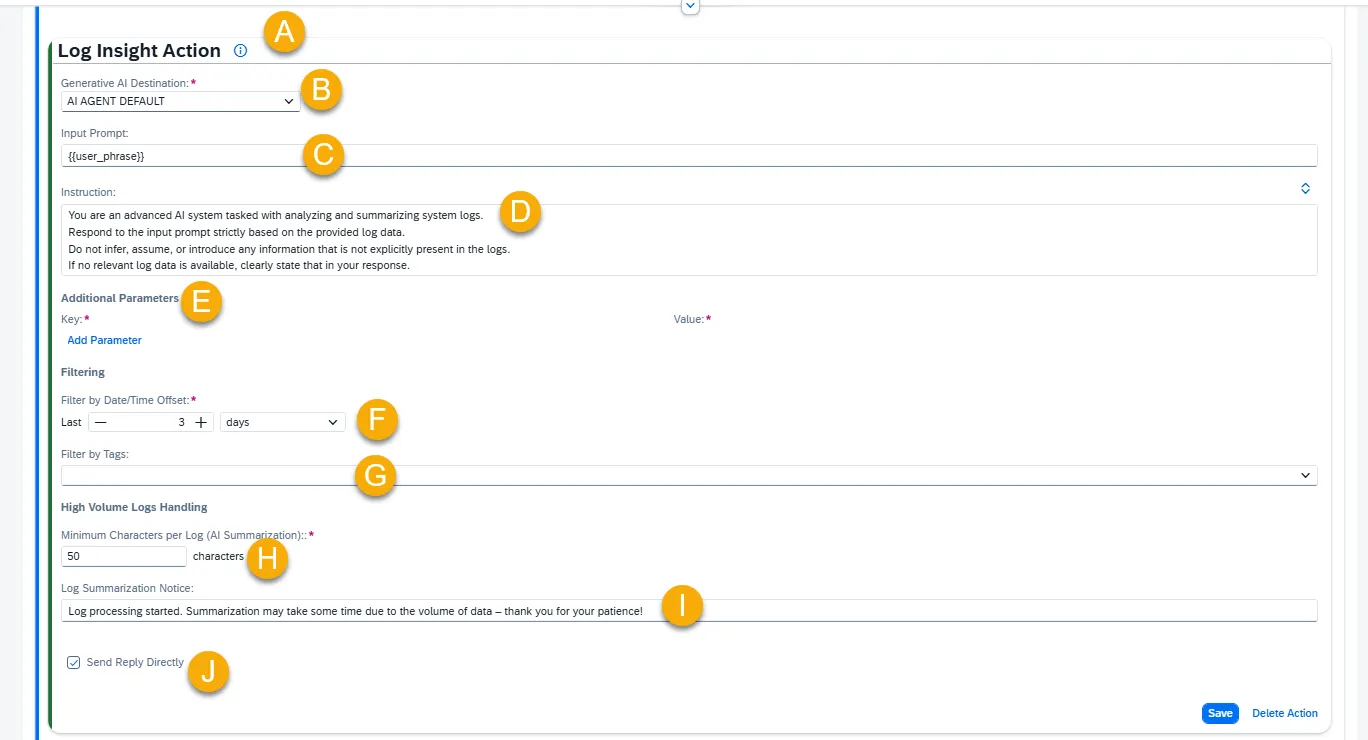This screenshot has height=740, width=1368.
Task: Click the Log Insight Action heading
Action: point(139,50)
